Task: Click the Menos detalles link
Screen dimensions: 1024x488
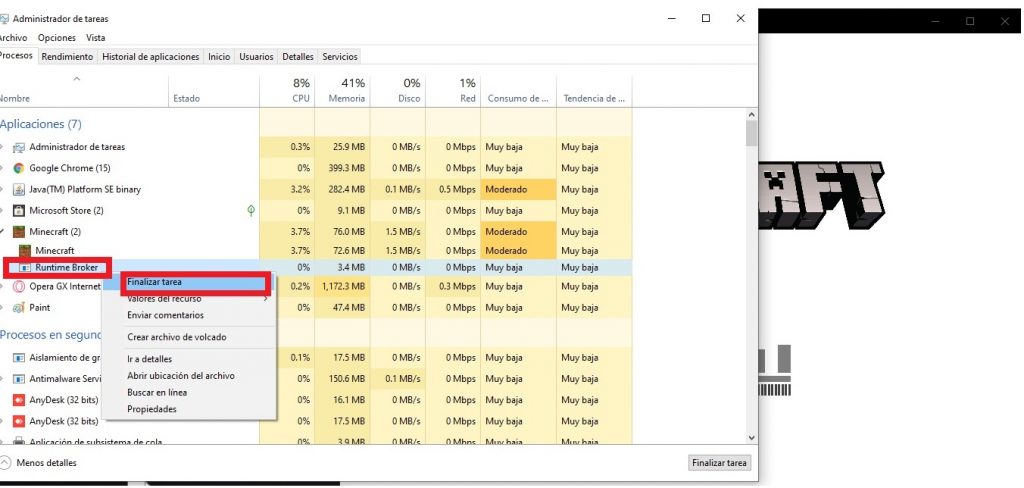Action: point(46,463)
